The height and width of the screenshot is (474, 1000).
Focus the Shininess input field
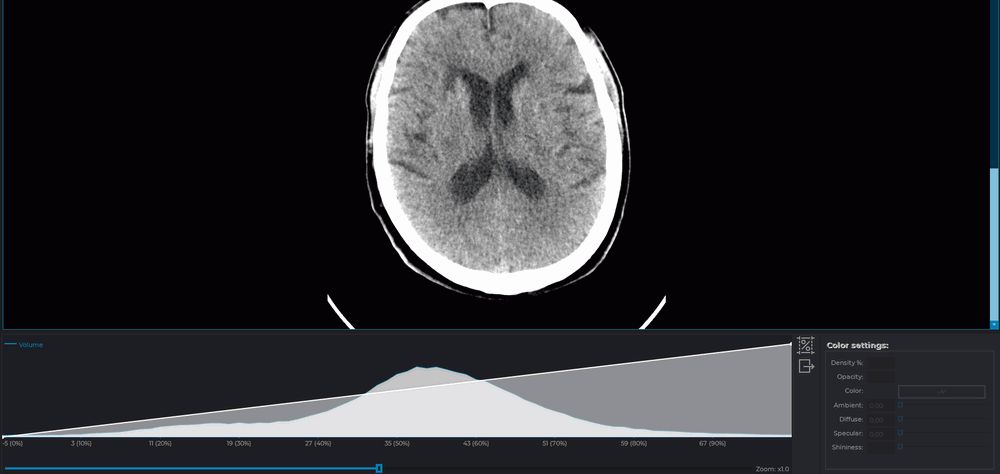(x=879, y=447)
